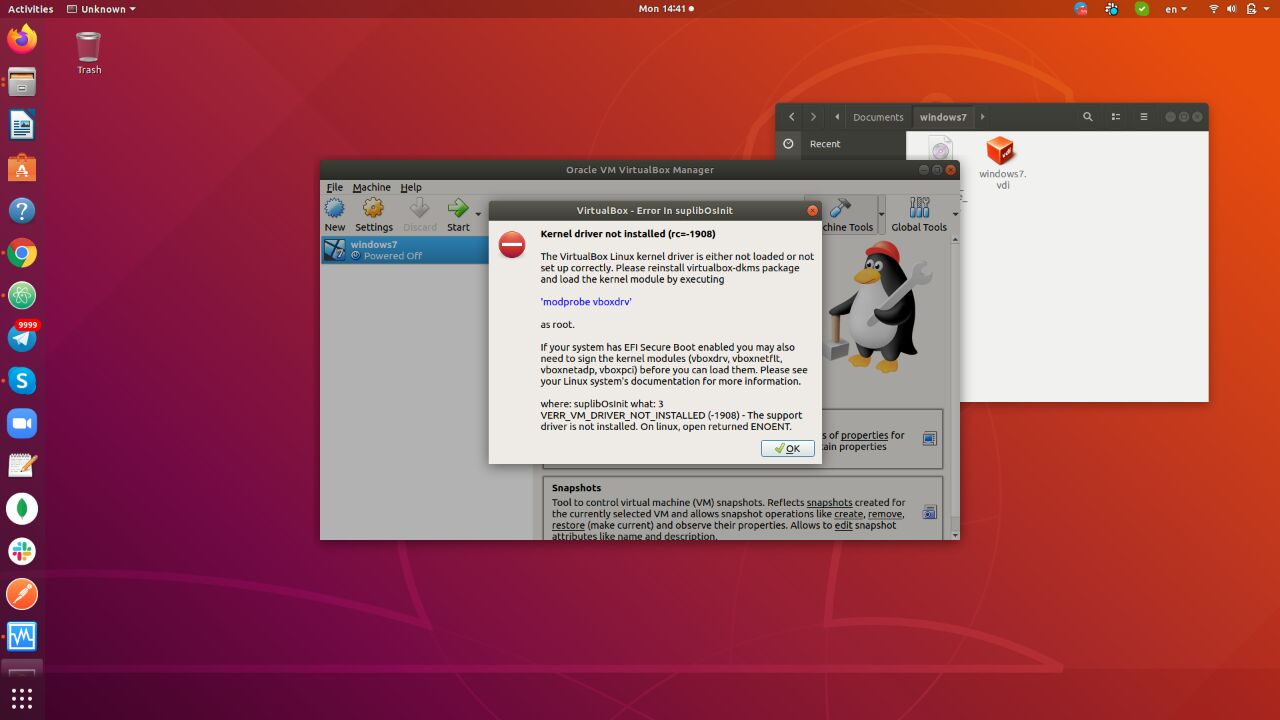This screenshot has height=720, width=1280.
Task: Open the Trash desktop icon
Action: pyautogui.click(x=89, y=52)
